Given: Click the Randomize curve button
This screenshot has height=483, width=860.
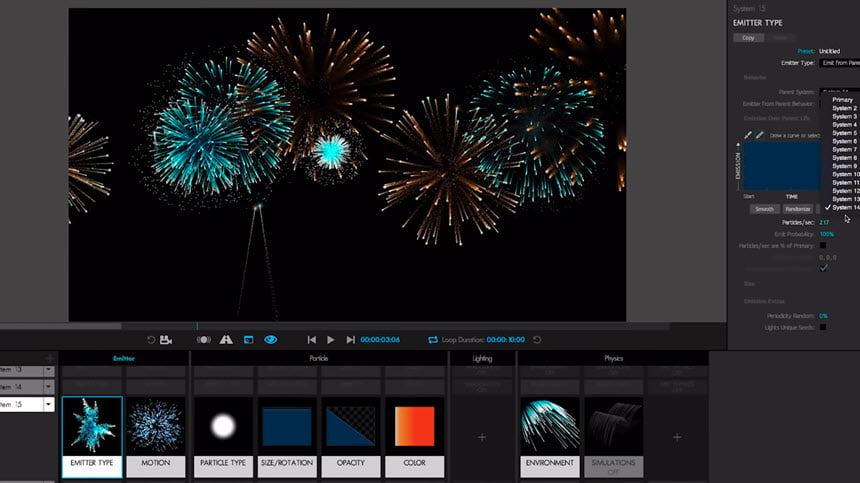Looking at the screenshot, I should [797, 209].
